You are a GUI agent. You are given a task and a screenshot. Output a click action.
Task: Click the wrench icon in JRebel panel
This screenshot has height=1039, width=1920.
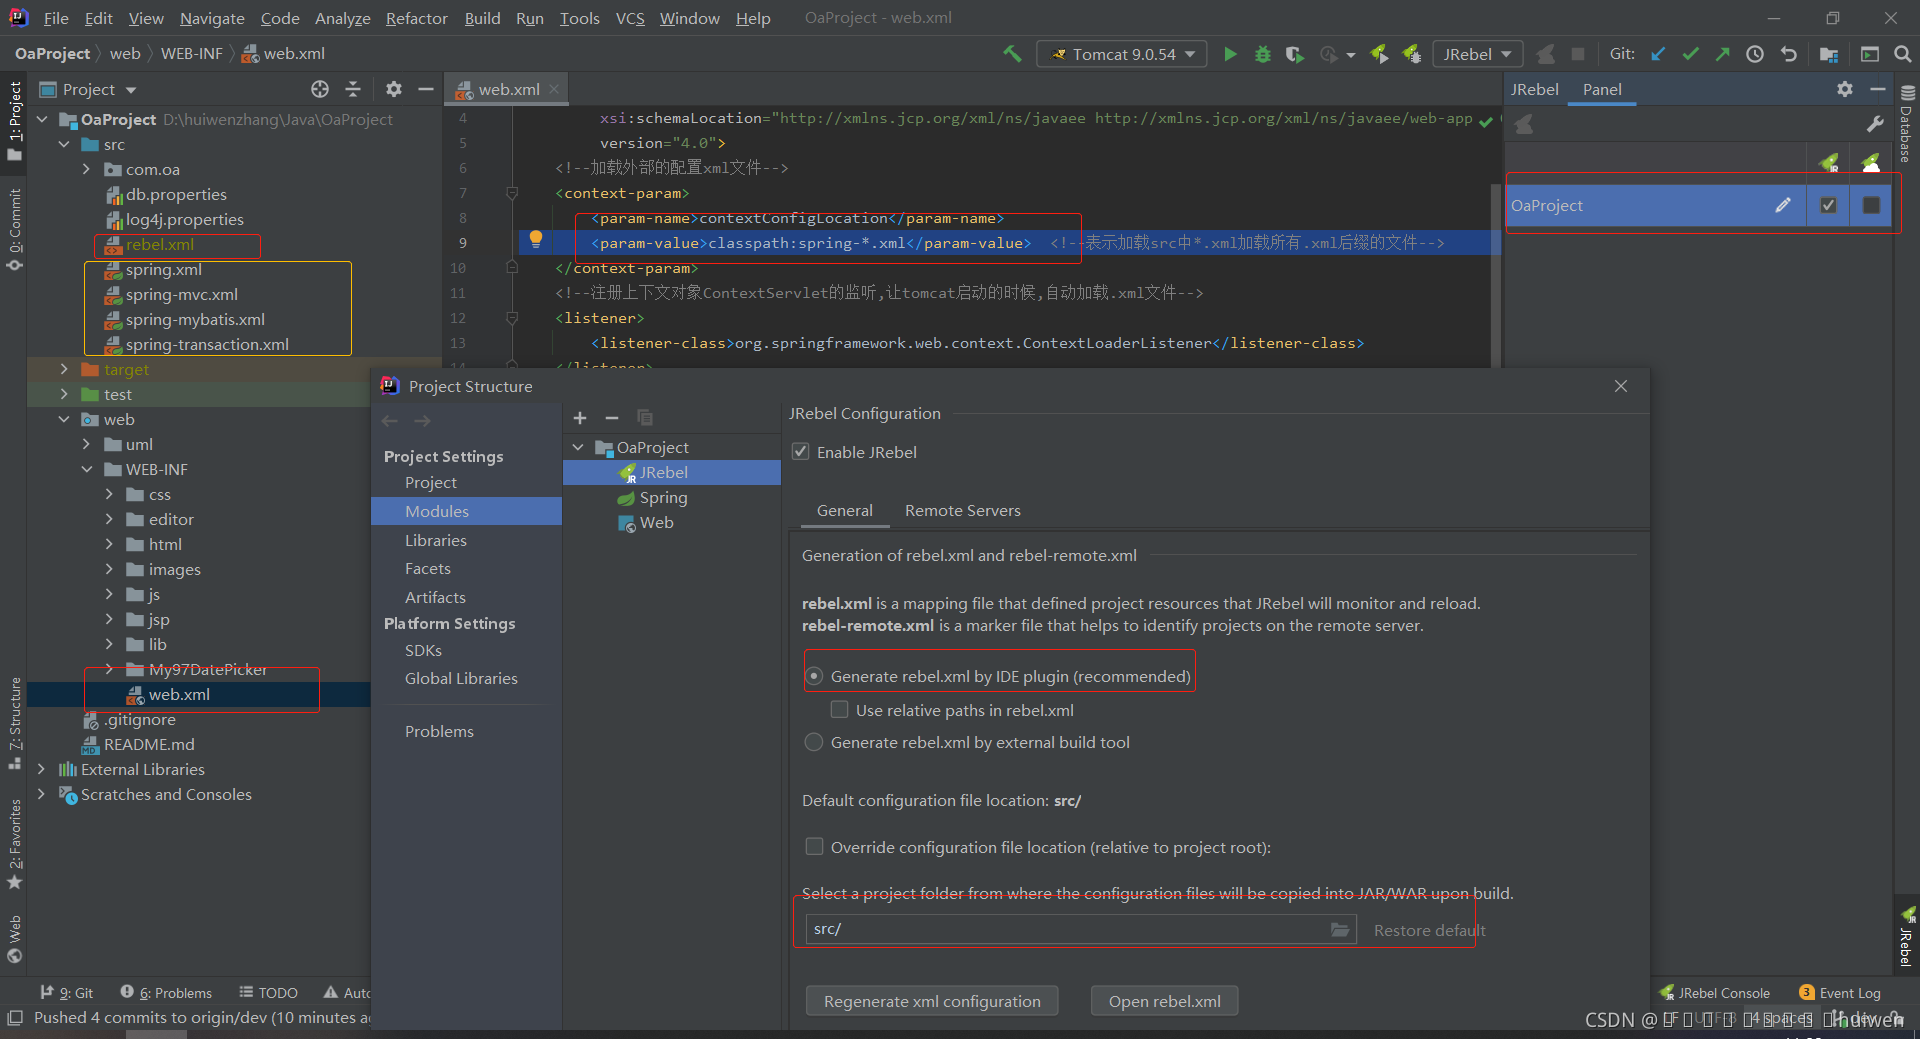point(1875,124)
